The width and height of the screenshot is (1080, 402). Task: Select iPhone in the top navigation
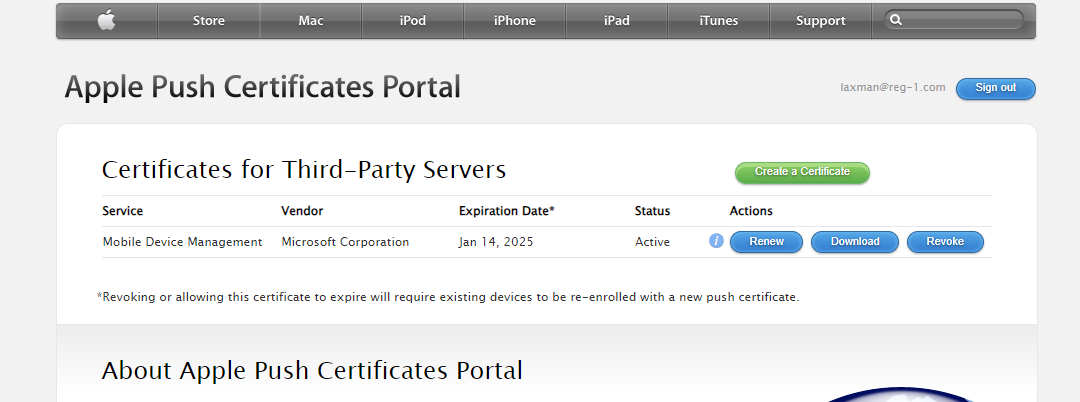pyautogui.click(x=515, y=21)
